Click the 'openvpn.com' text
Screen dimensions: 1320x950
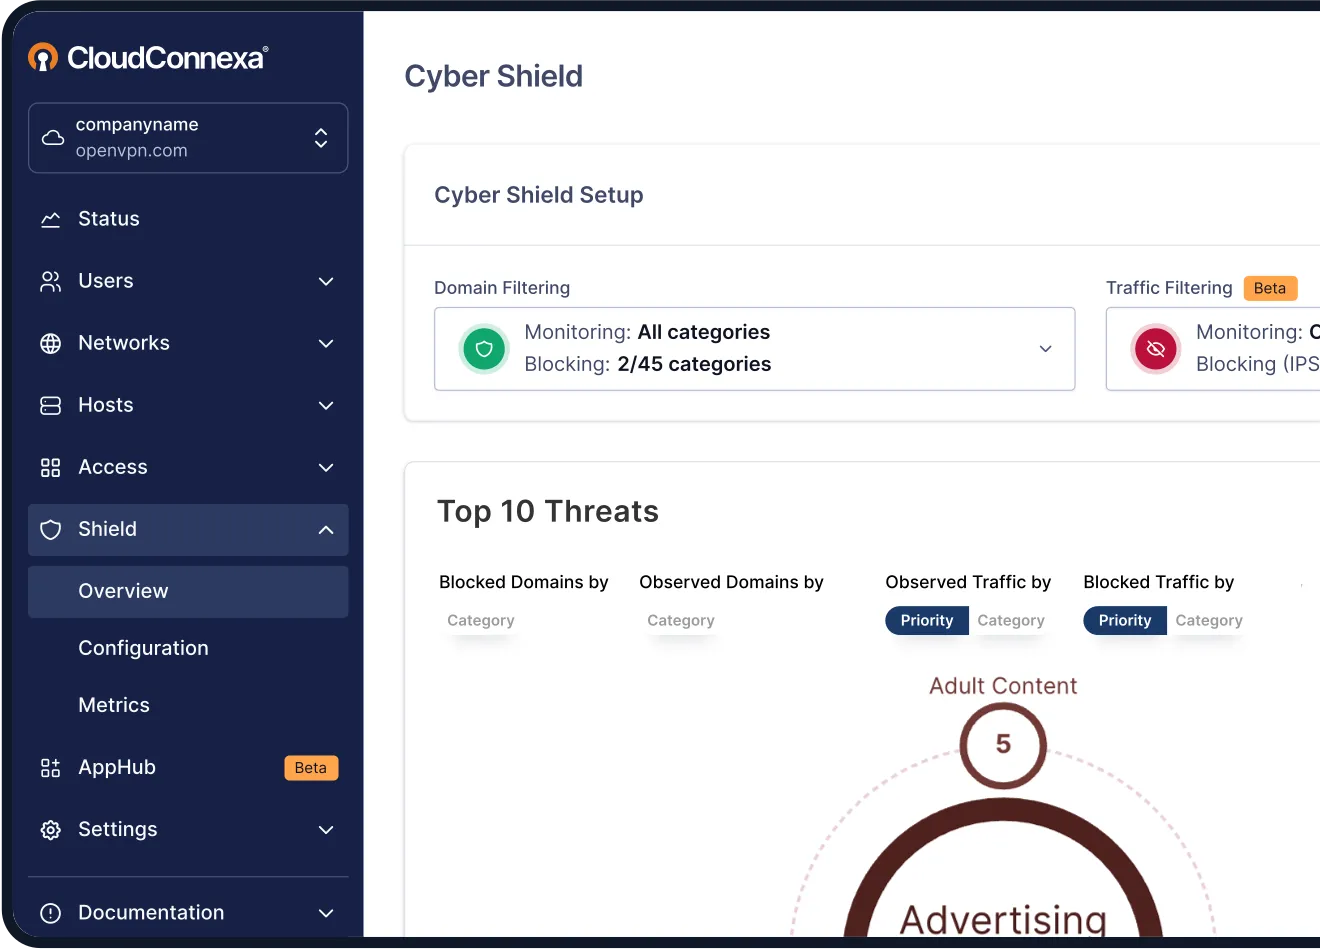point(132,151)
